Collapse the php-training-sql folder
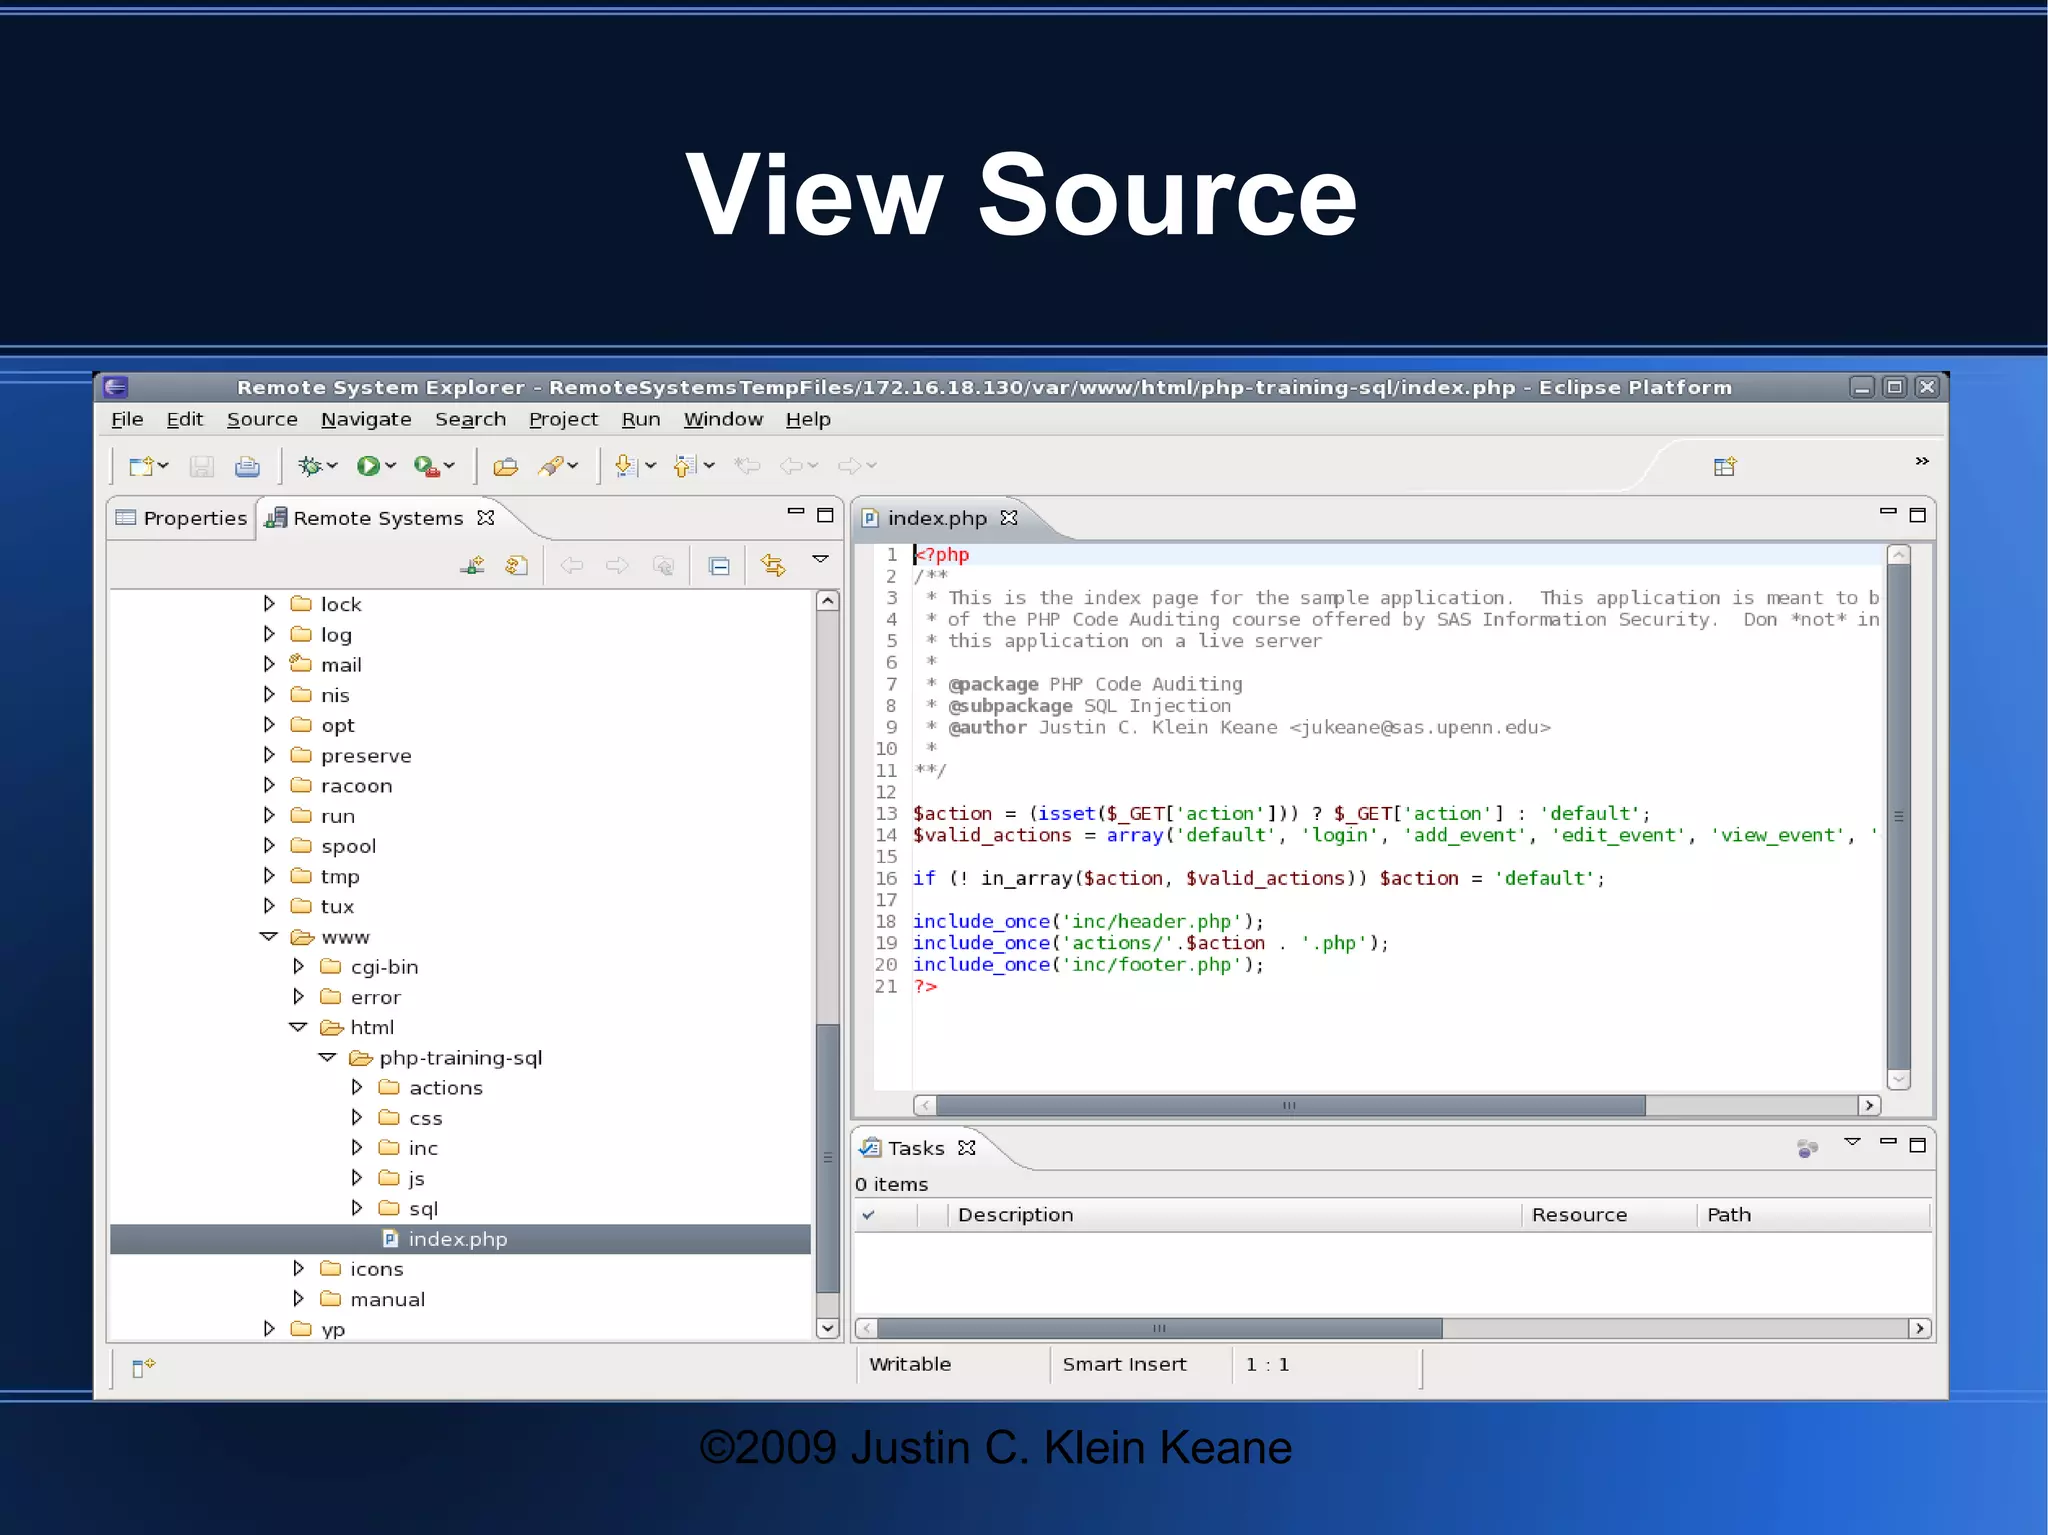 (327, 1057)
